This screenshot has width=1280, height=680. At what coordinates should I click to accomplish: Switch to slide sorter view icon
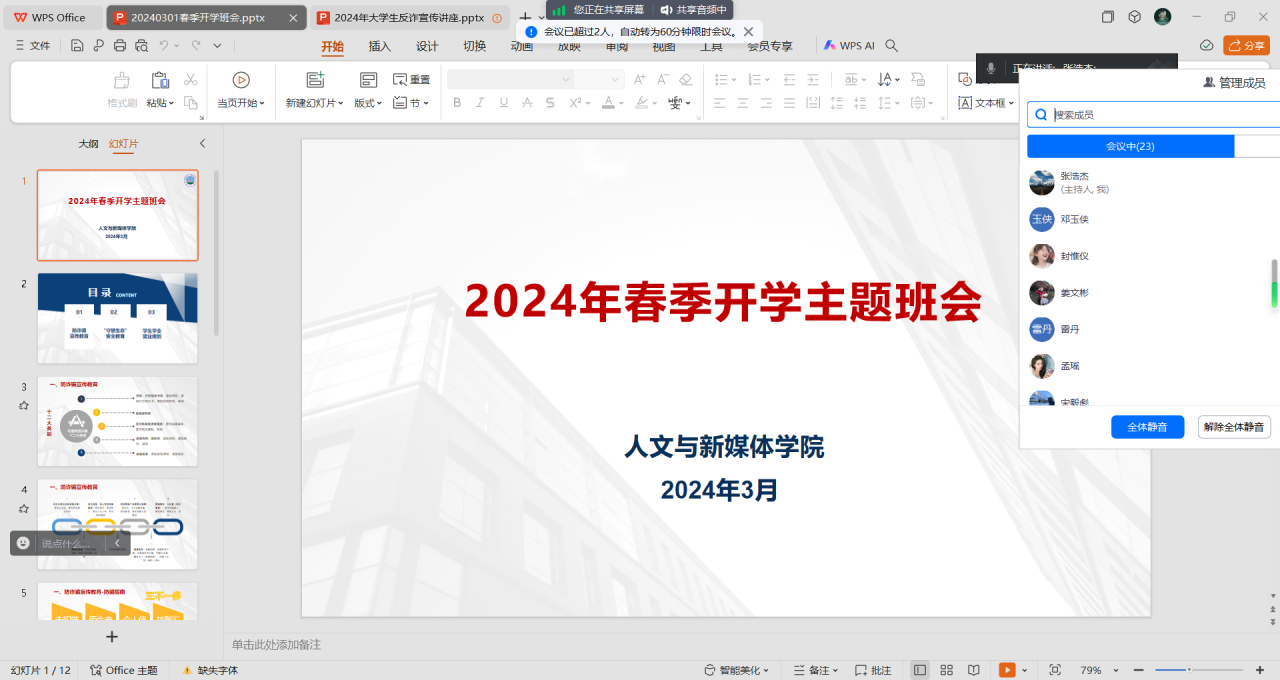(x=946, y=670)
